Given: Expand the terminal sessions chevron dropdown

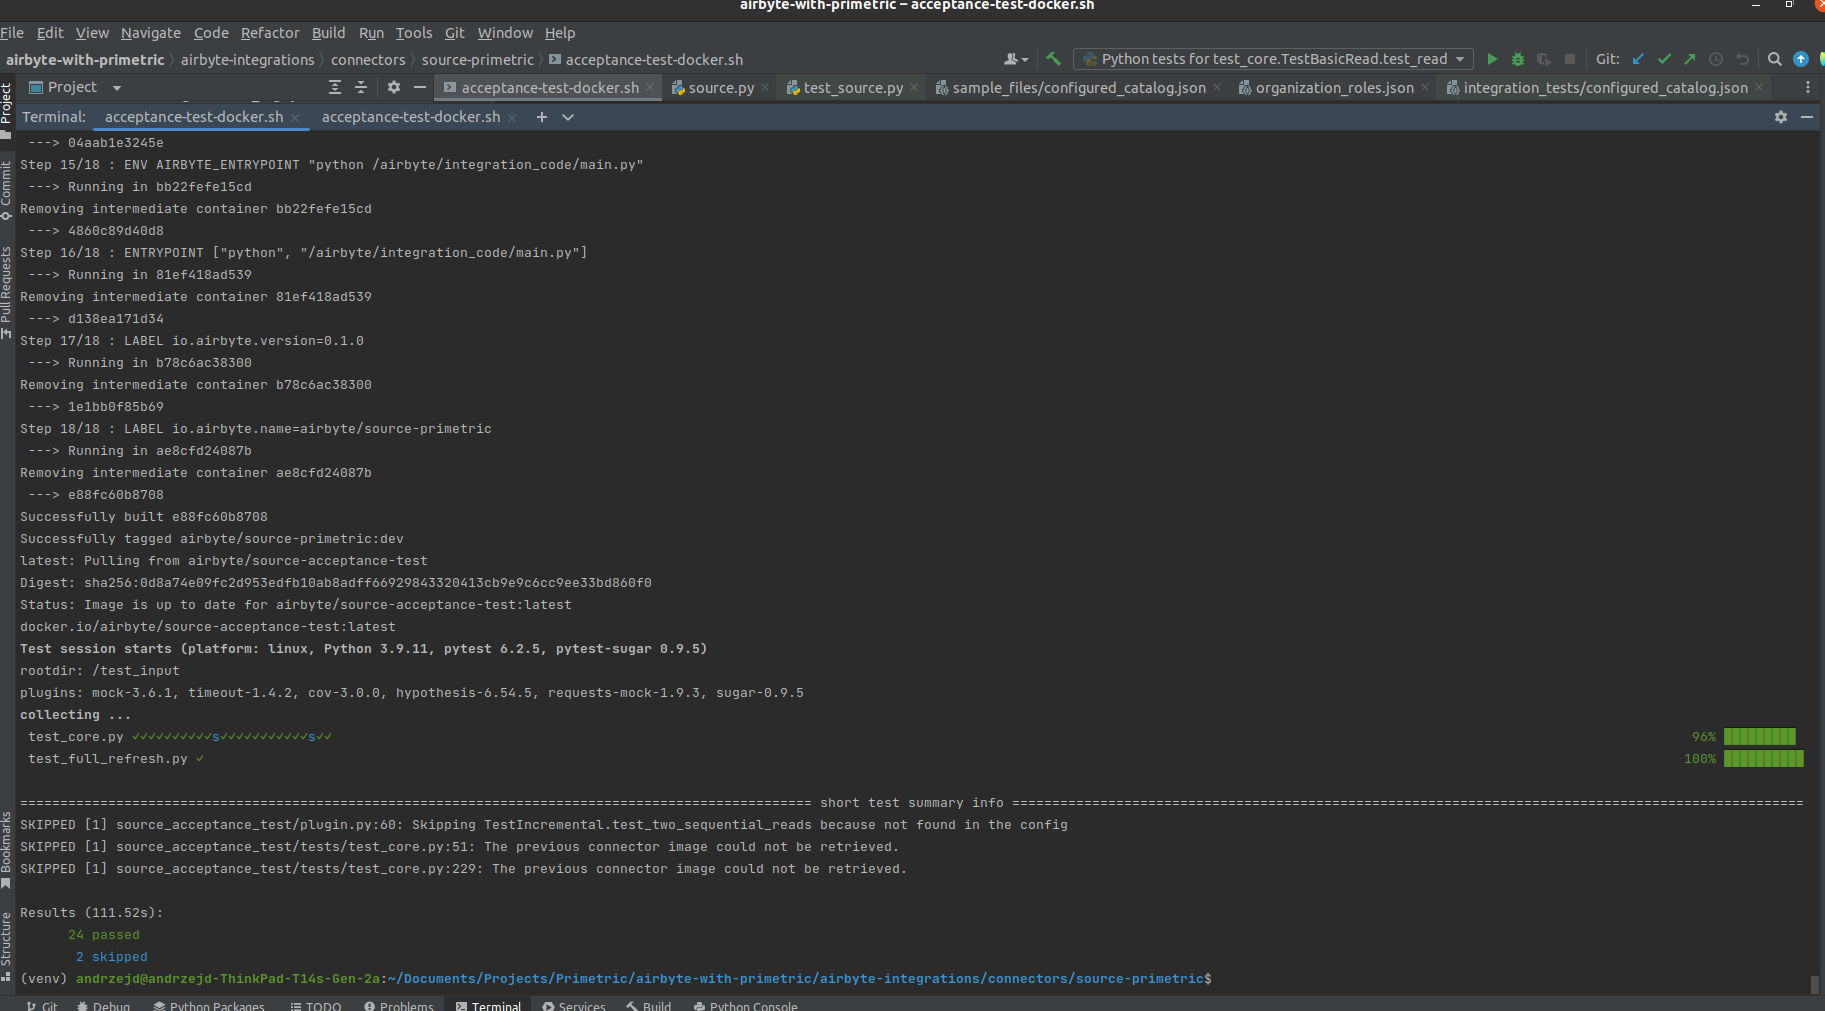Looking at the screenshot, I should pyautogui.click(x=568, y=117).
